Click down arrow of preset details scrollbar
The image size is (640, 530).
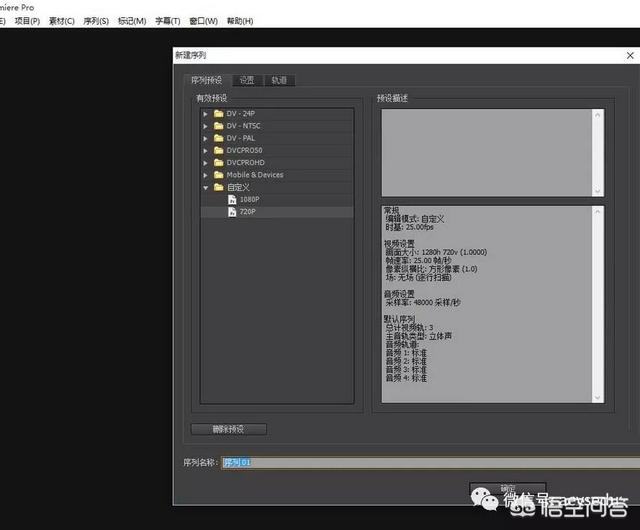click(598, 397)
